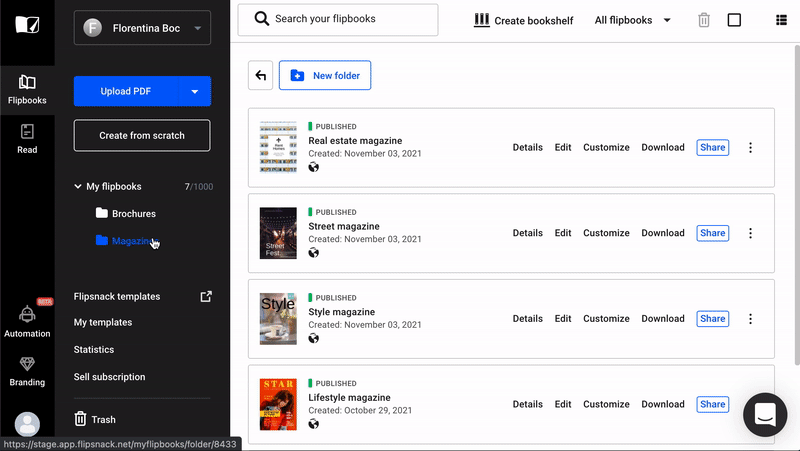This screenshot has height=451, width=800.
Task: Open Sell subscription
Action: click(109, 377)
